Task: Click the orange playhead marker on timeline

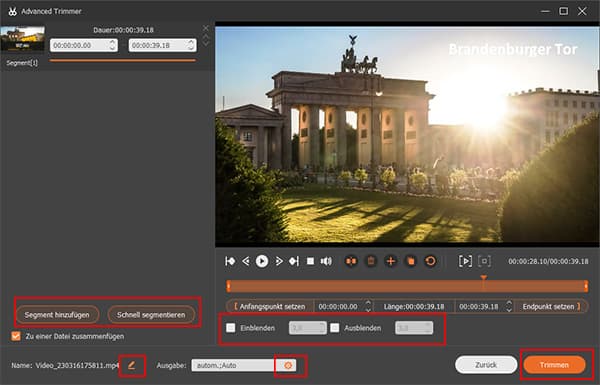Action: (x=484, y=278)
